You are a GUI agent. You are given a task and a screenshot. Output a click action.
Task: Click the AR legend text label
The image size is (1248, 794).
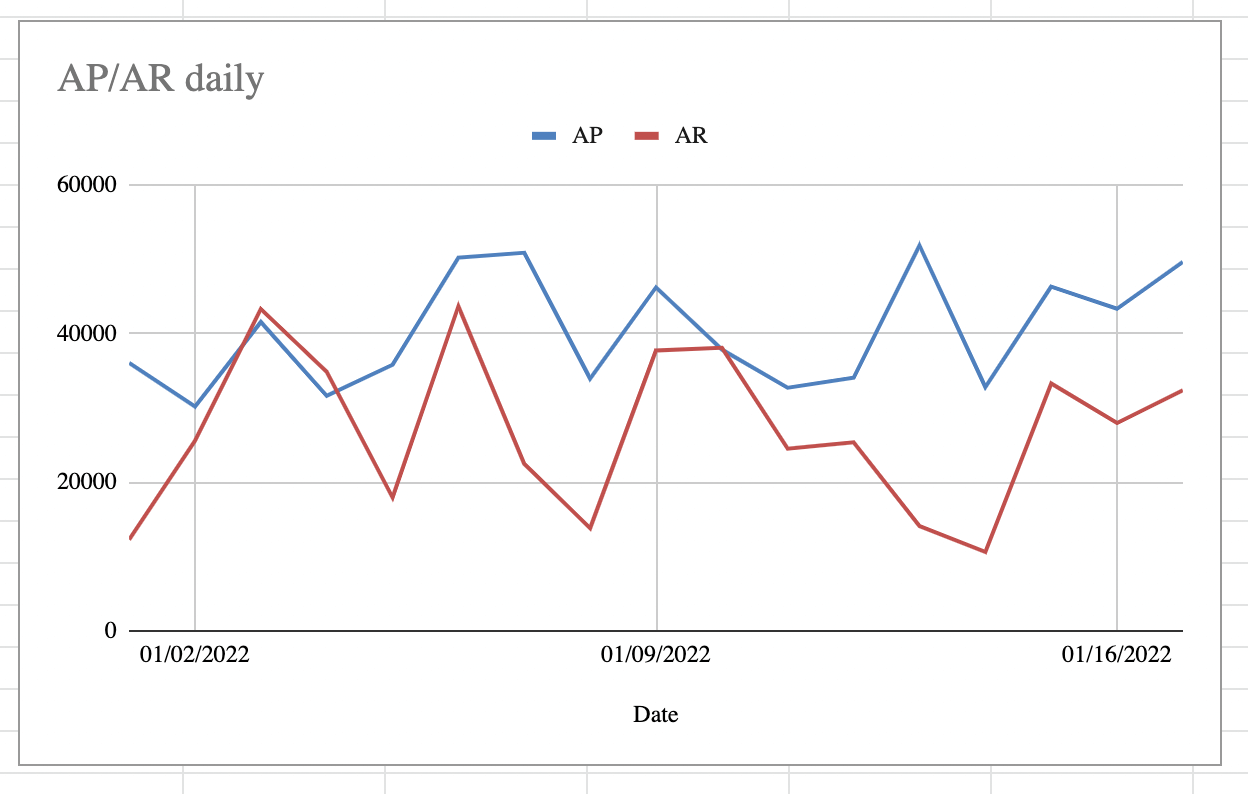[691, 136]
